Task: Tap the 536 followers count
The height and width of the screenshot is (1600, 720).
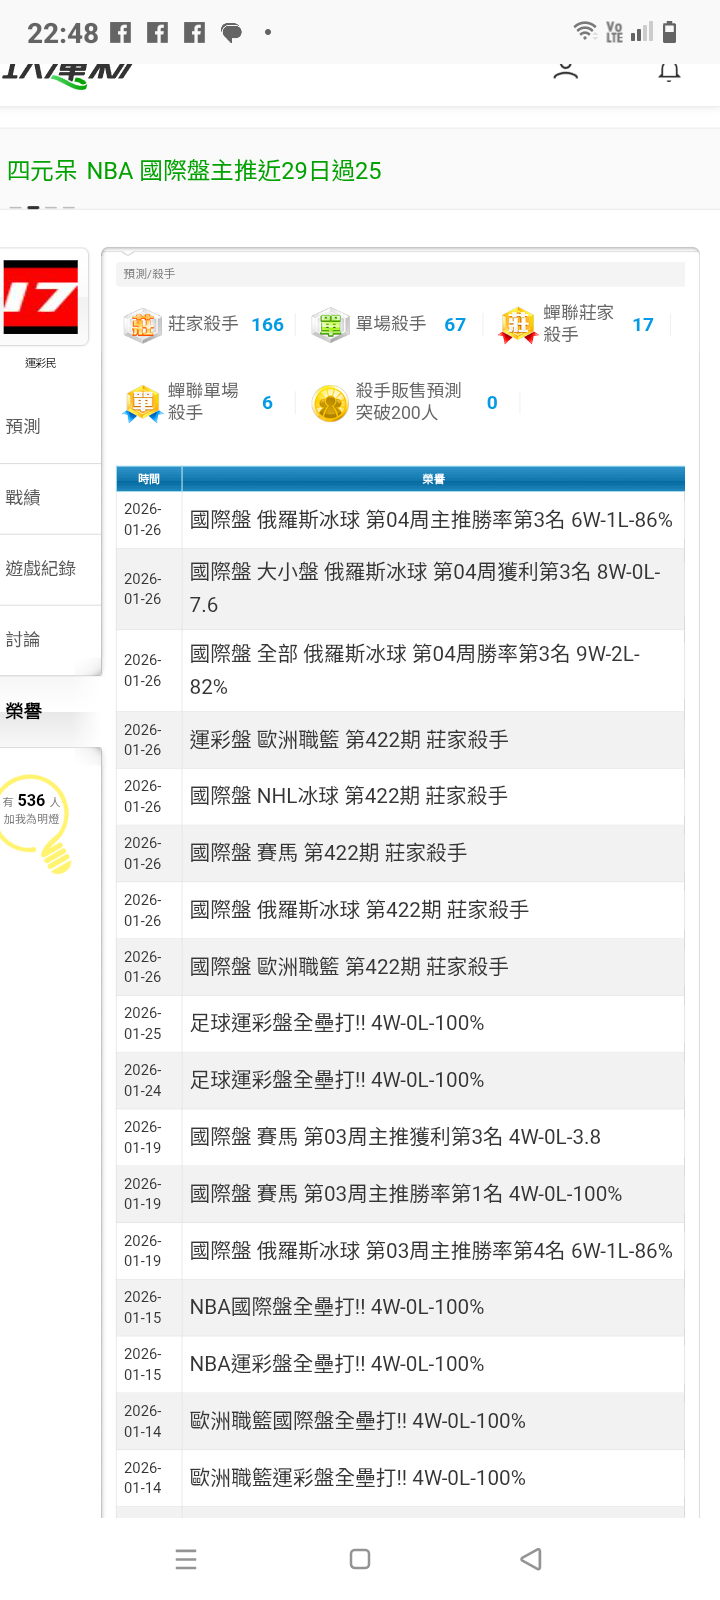Action: coord(31,801)
